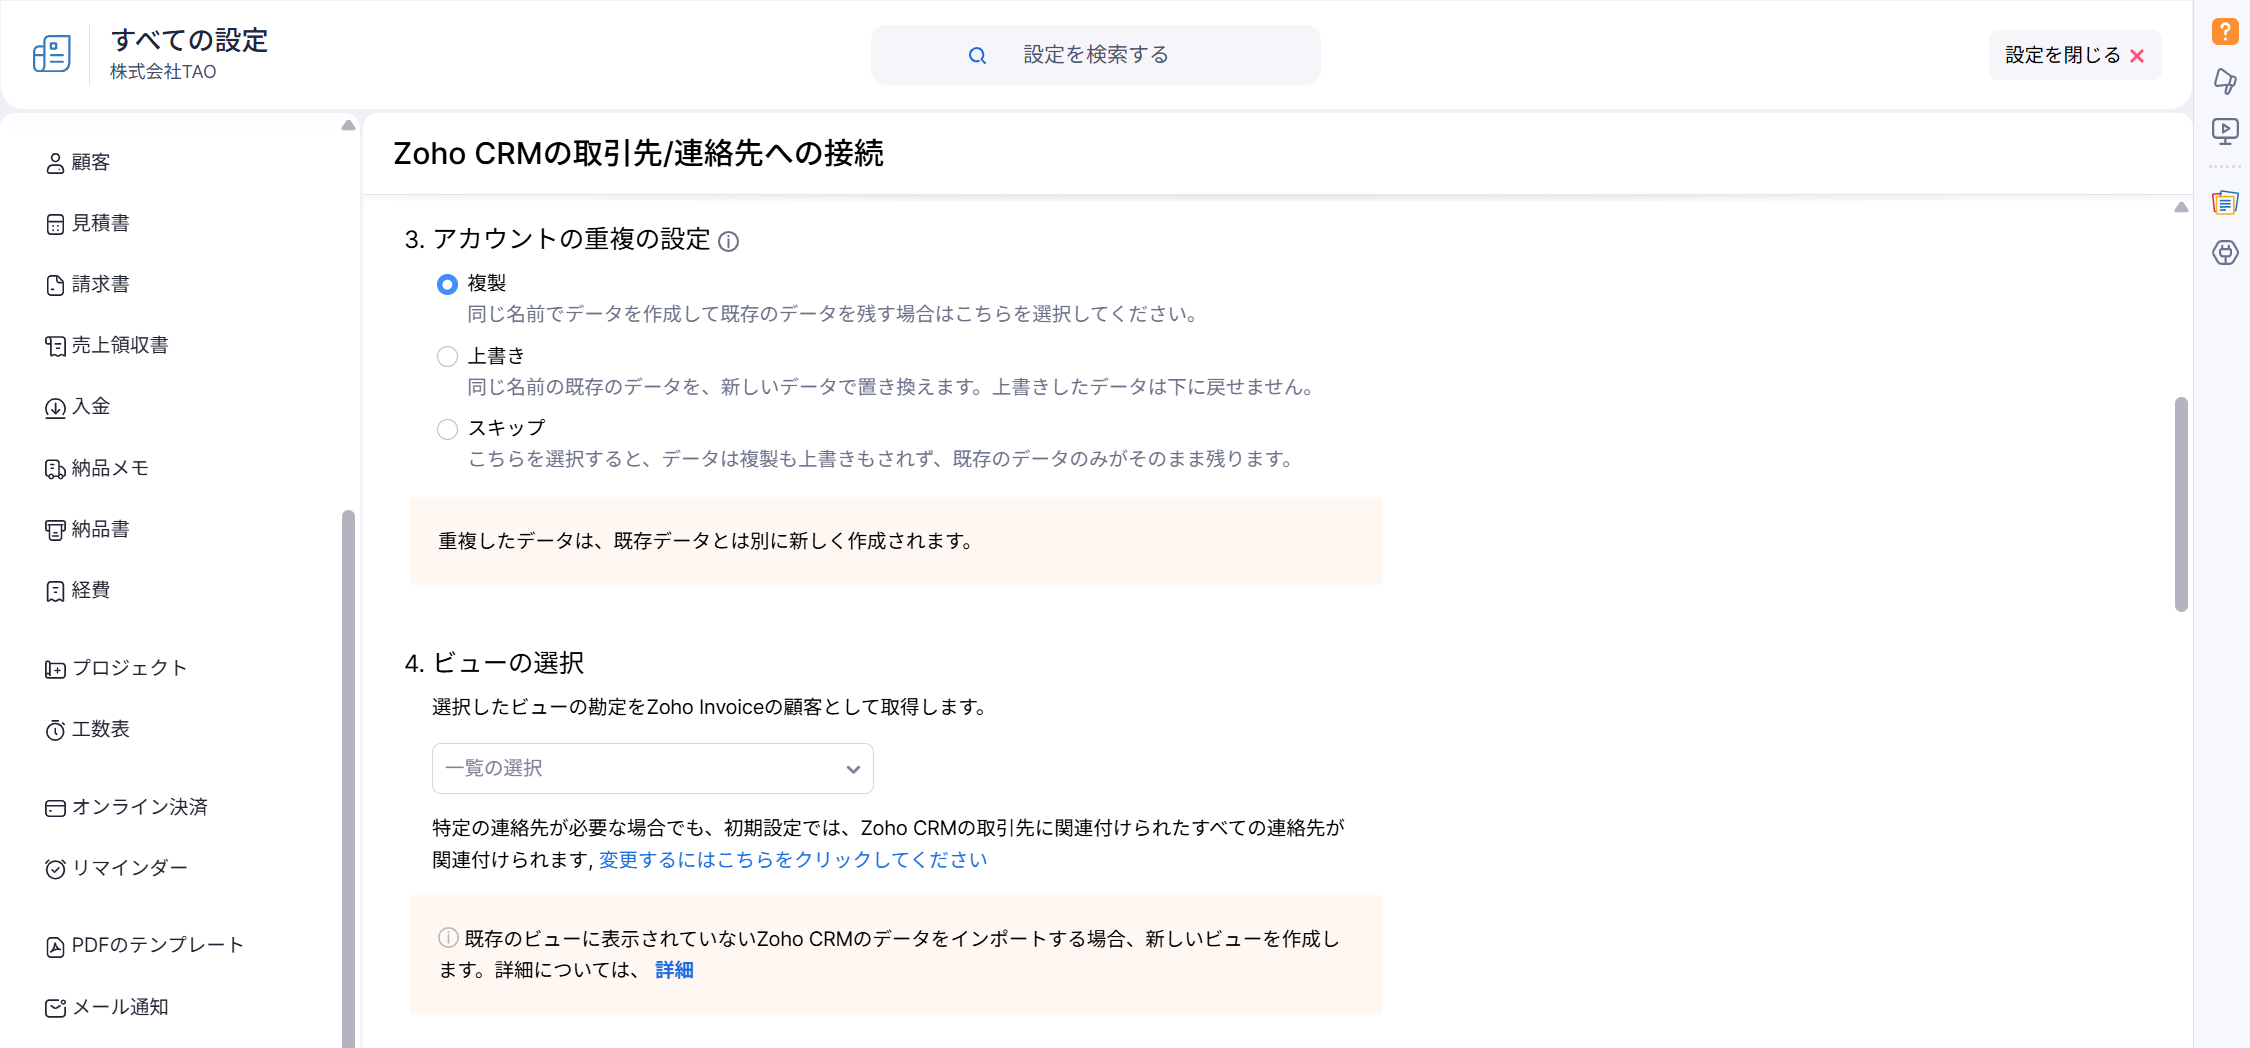Screen dimensions: 2250x1048
Task: Click the sidebar scroll-up arrow
Action: (x=348, y=126)
